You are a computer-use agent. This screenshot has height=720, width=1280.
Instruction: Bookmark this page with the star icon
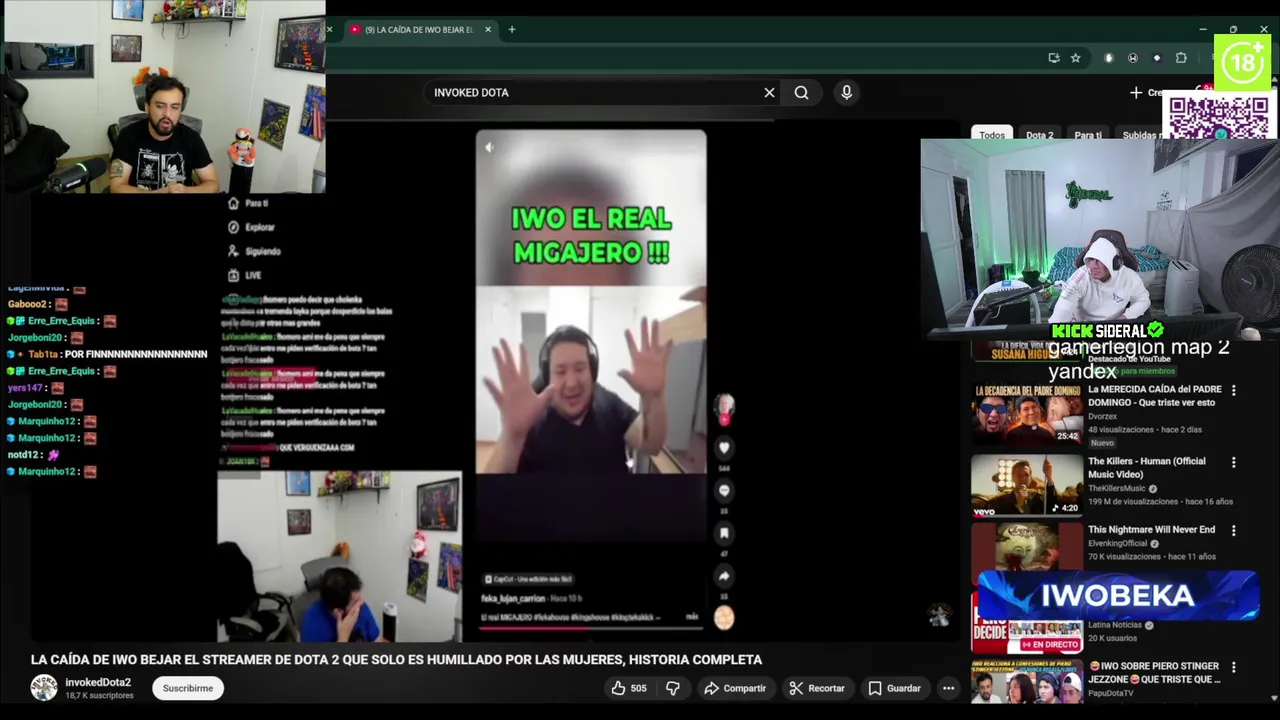1075,58
